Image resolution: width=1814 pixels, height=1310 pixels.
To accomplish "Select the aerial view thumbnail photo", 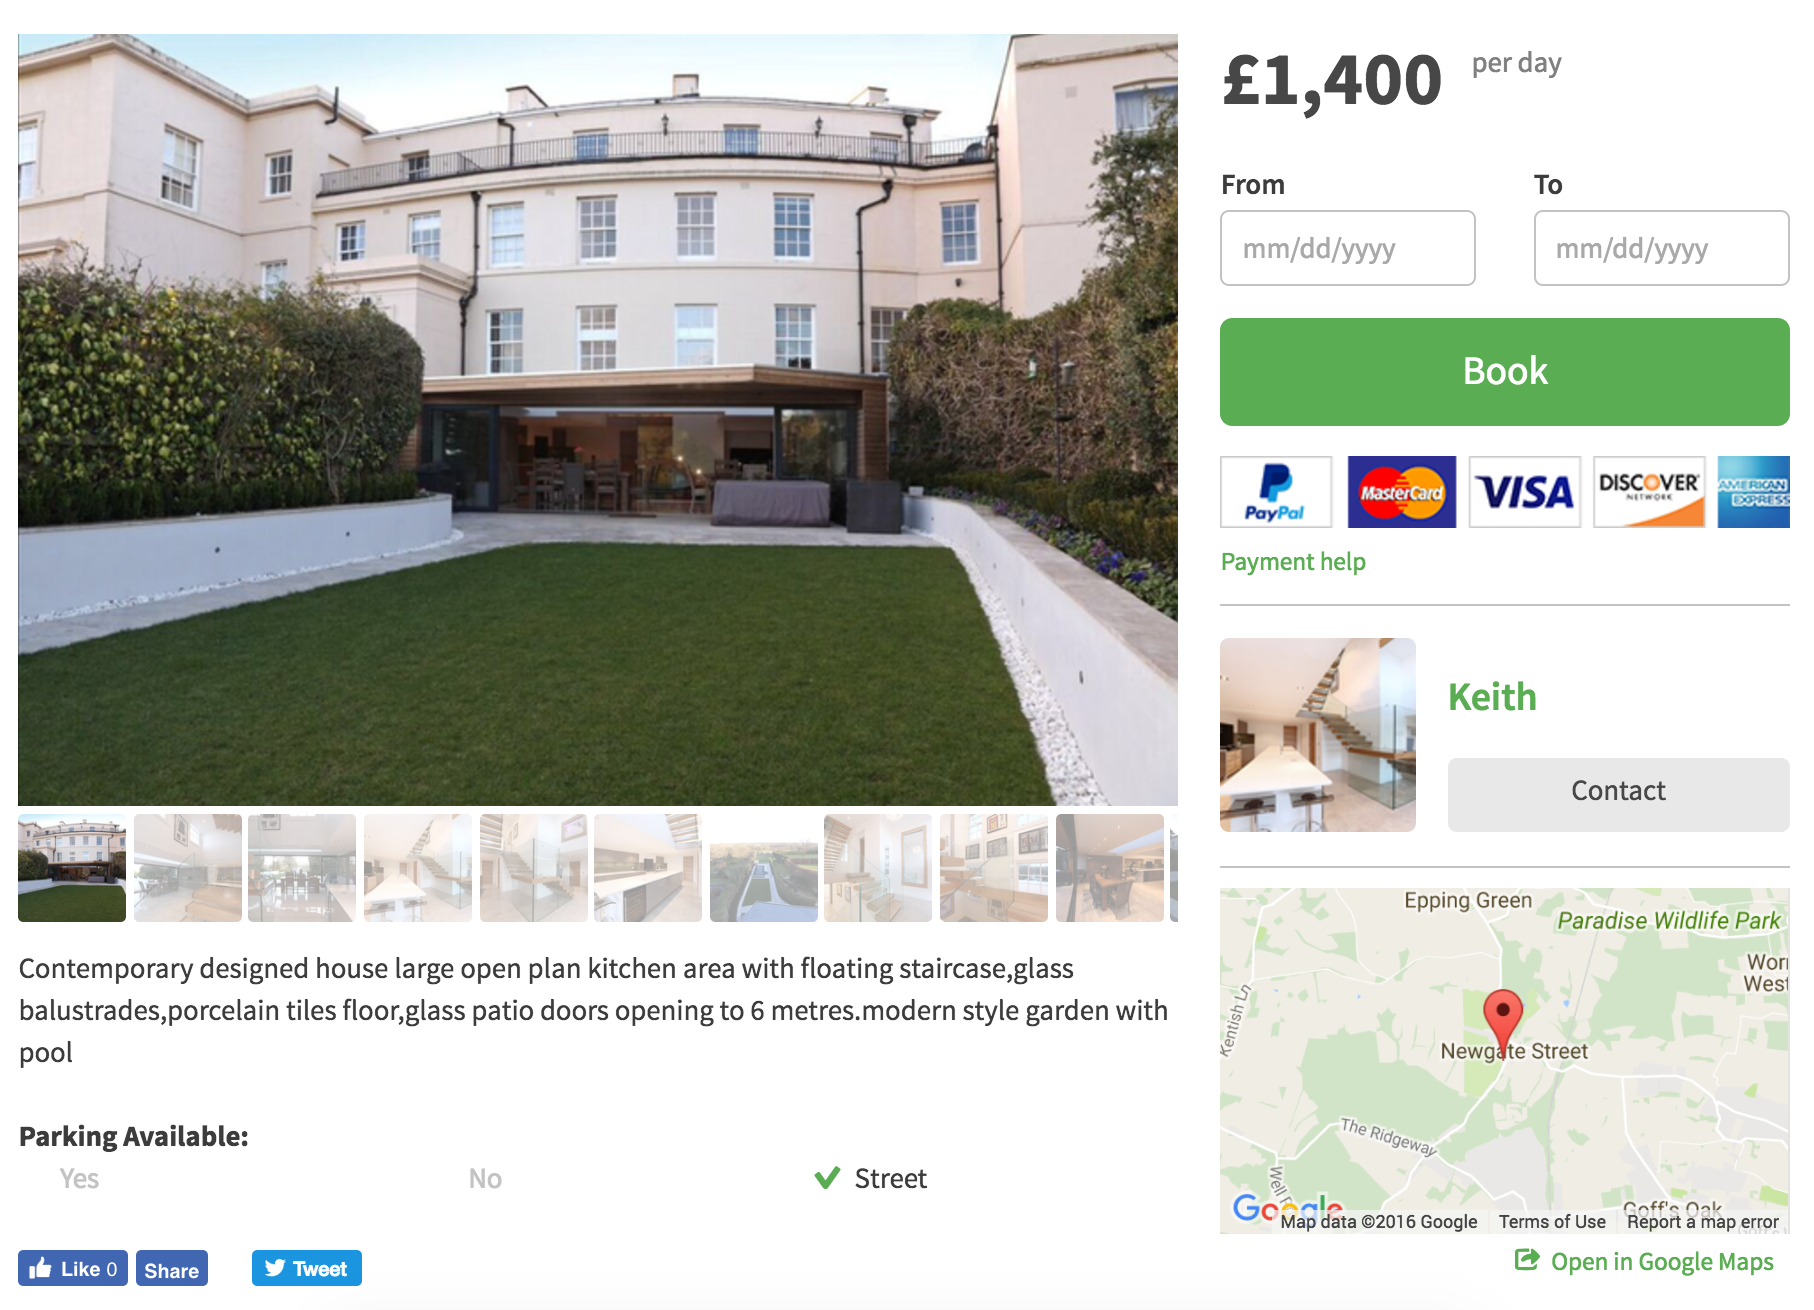I will click(x=764, y=868).
